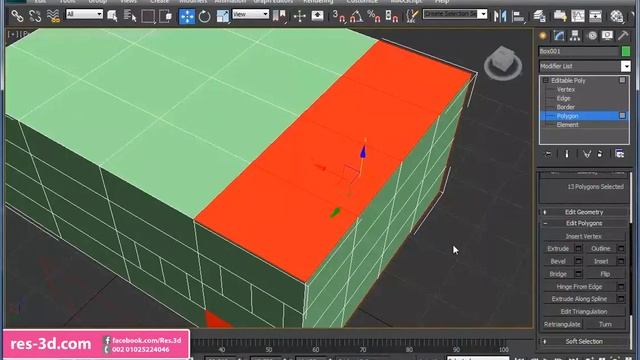The width and height of the screenshot is (640, 360).
Task: Click Make Unique icon below stack
Action: [587, 154]
